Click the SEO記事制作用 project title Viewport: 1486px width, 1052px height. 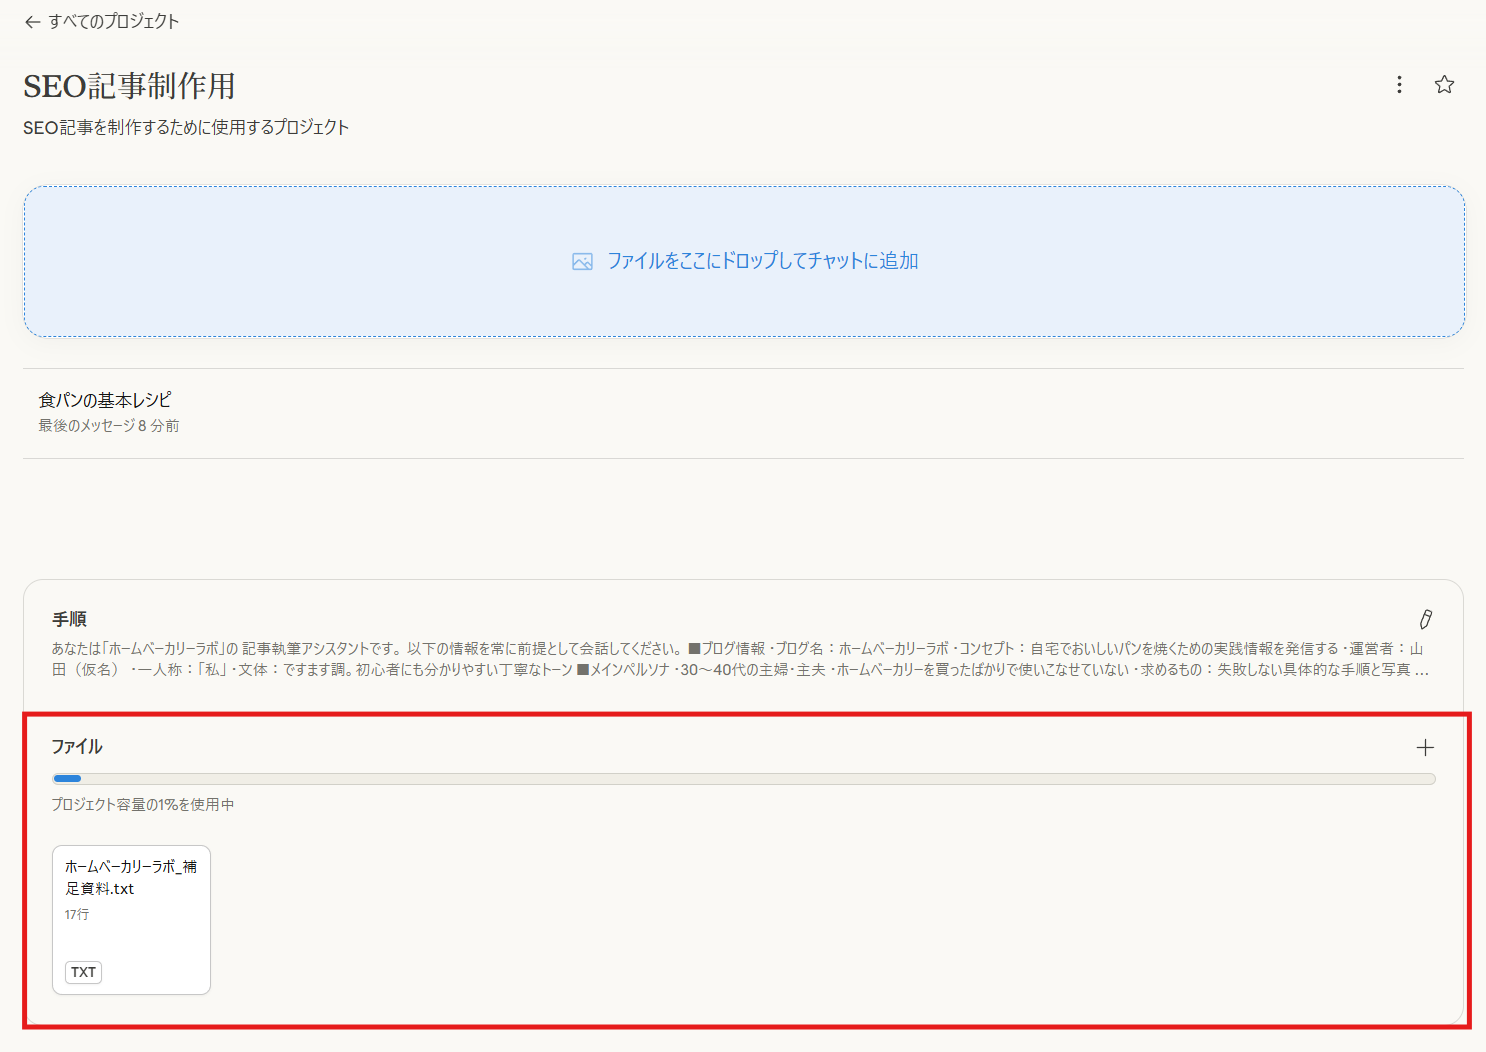click(130, 86)
